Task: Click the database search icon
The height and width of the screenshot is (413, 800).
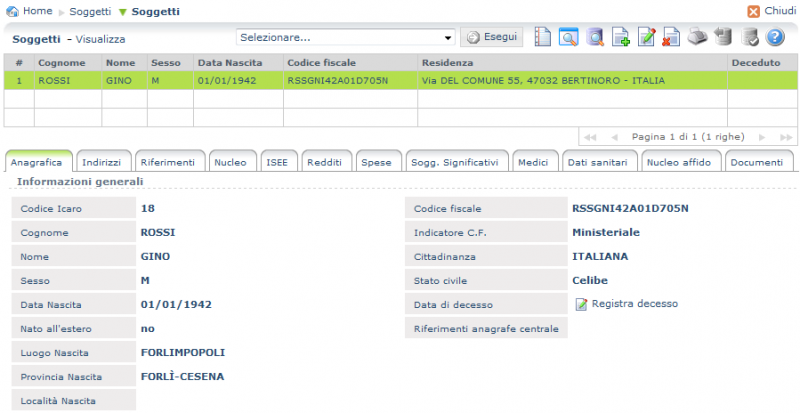Action: pyautogui.click(x=594, y=37)
